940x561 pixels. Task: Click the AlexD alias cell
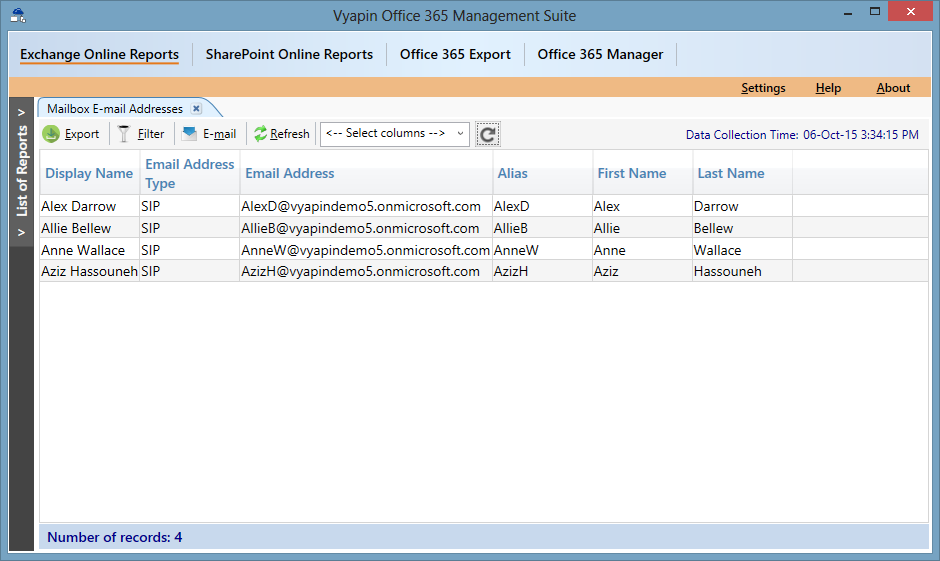click(542, 206)
